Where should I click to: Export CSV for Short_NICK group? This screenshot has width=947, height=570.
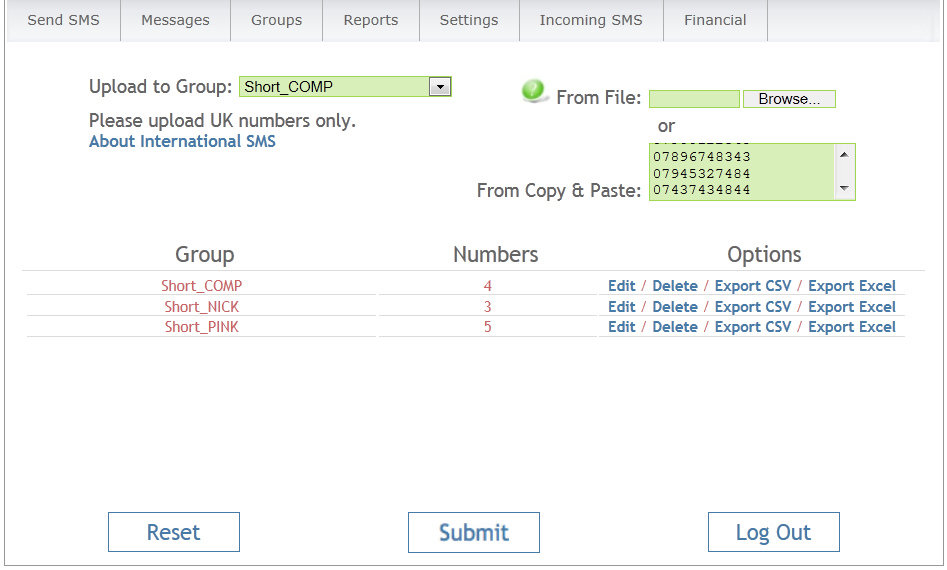coord(753,307)
